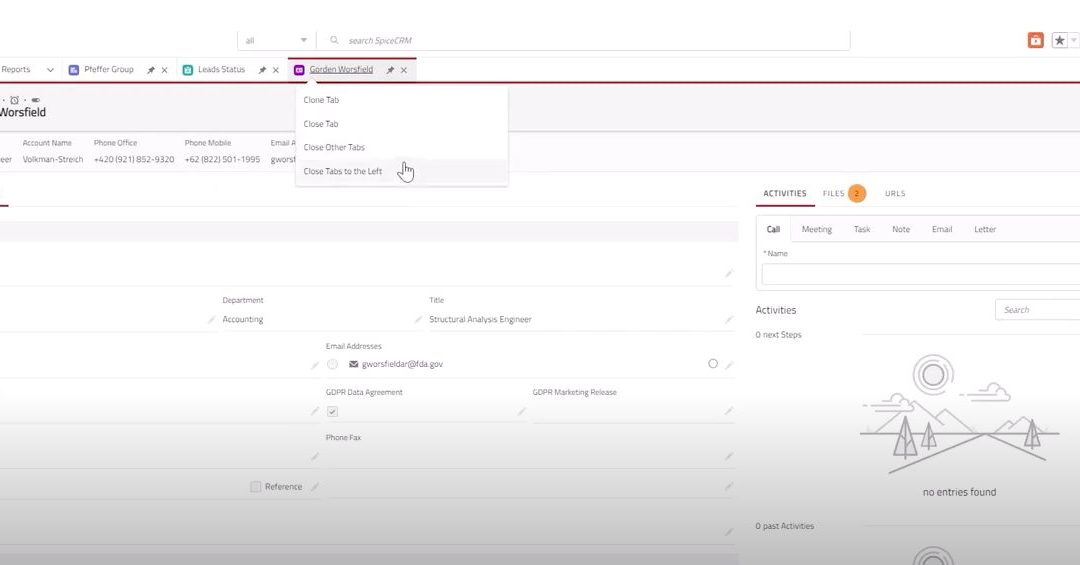This screenshot has width=1080, height=565.
Task: Edit the Title field pencil icon
Action: pos(729,320)
